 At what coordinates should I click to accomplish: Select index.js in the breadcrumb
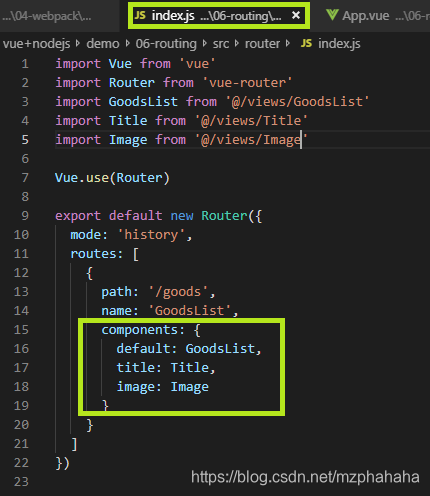pos(339,44)
